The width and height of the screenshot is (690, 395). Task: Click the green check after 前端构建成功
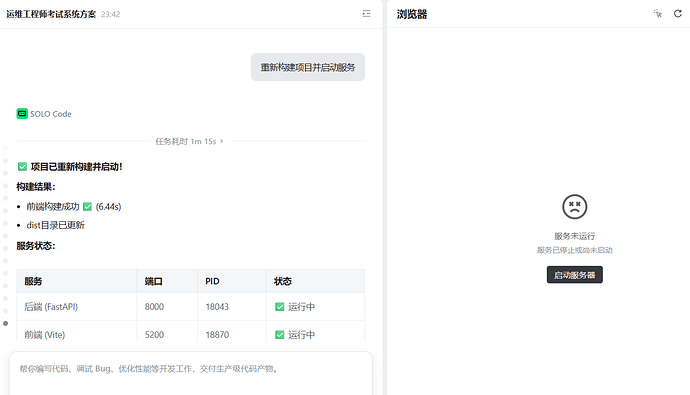tap(87, 207)
